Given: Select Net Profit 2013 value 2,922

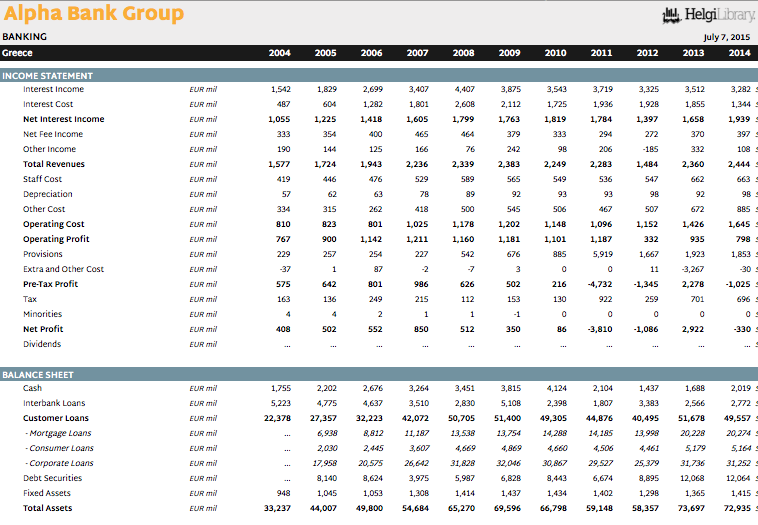Looking at the screenshot, I should point(693,329).
